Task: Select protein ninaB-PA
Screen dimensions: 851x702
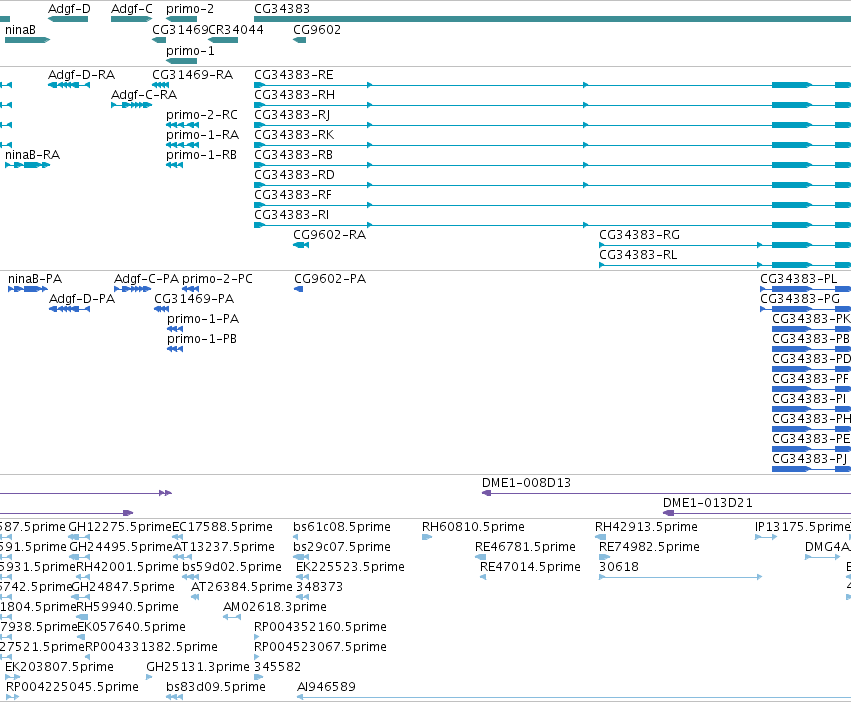Action: coord(35,279)
